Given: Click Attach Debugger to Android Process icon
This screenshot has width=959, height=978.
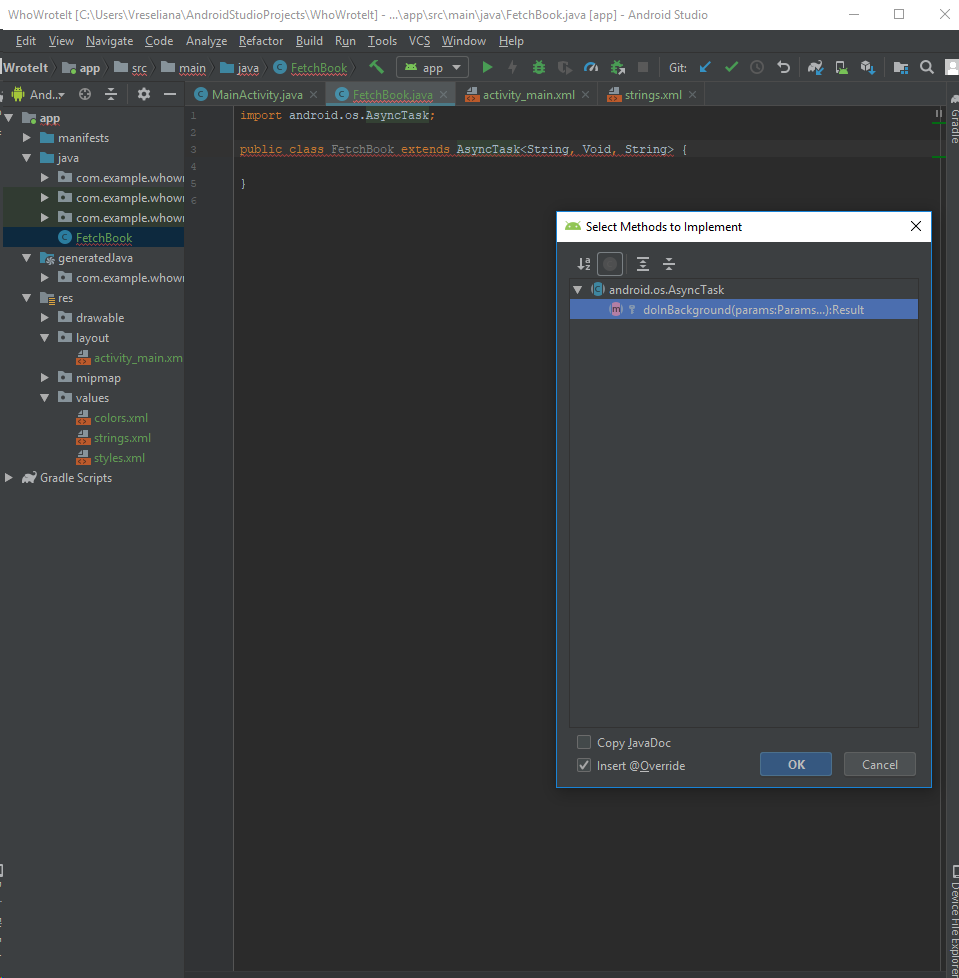Looking at the screenshot, I should (x=617, y=67).
